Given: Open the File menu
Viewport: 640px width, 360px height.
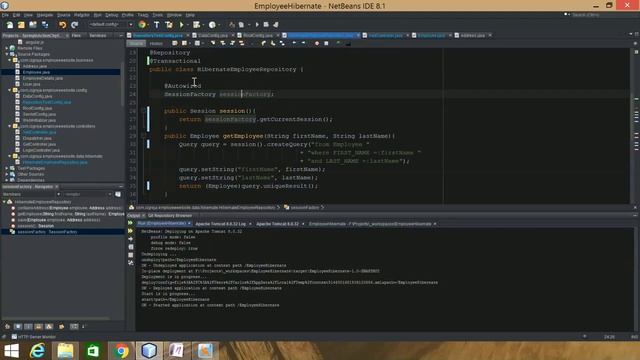Looking at the screenshot, I should [5, 15].
